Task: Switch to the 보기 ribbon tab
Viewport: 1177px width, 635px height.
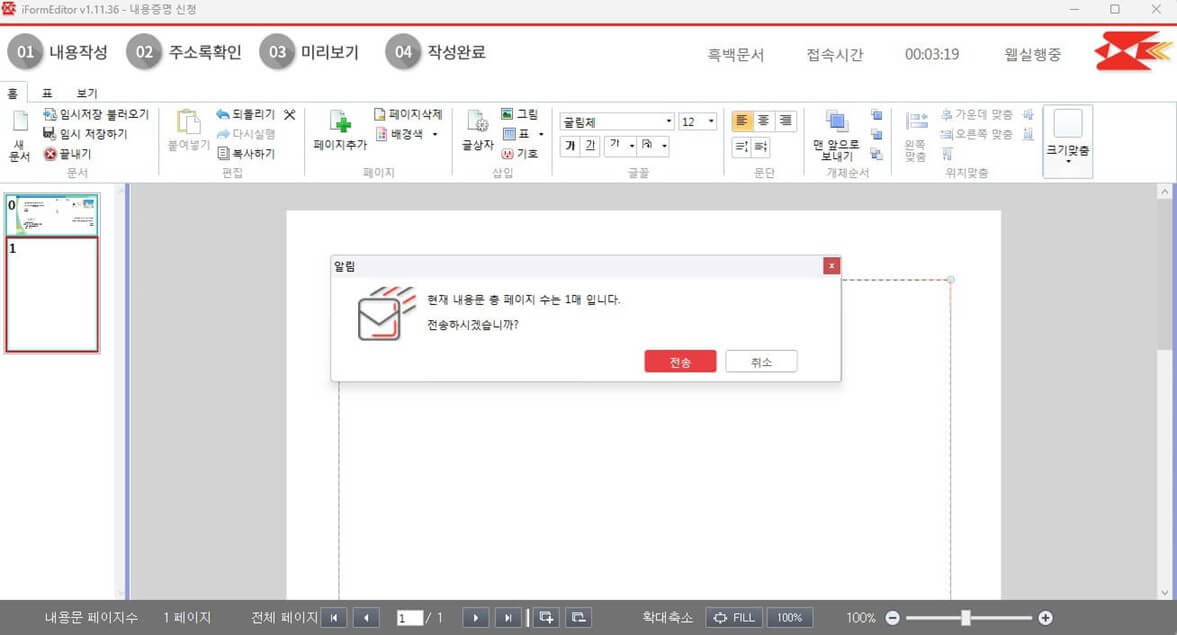Action: [x=87, y=93]
